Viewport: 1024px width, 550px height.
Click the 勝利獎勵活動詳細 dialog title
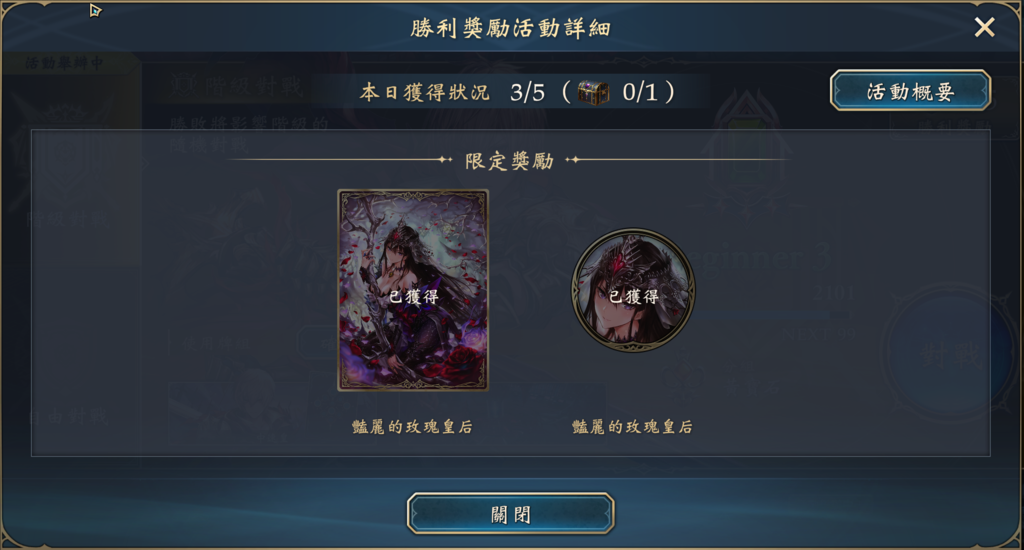pyautogui.click(x=511, y=28)
